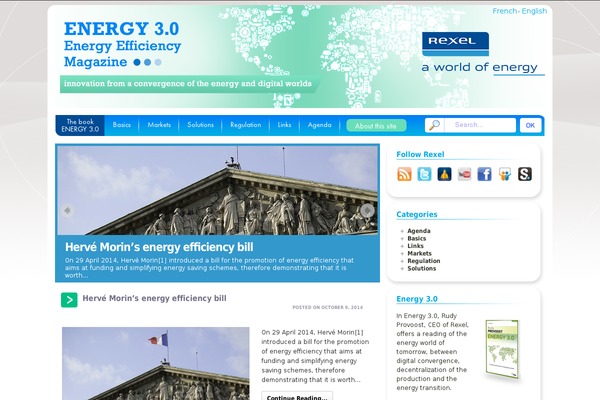Open the ENERGY 3.0 site title
This screenshot has height=400, width=600.
click(x=122, y=29)
